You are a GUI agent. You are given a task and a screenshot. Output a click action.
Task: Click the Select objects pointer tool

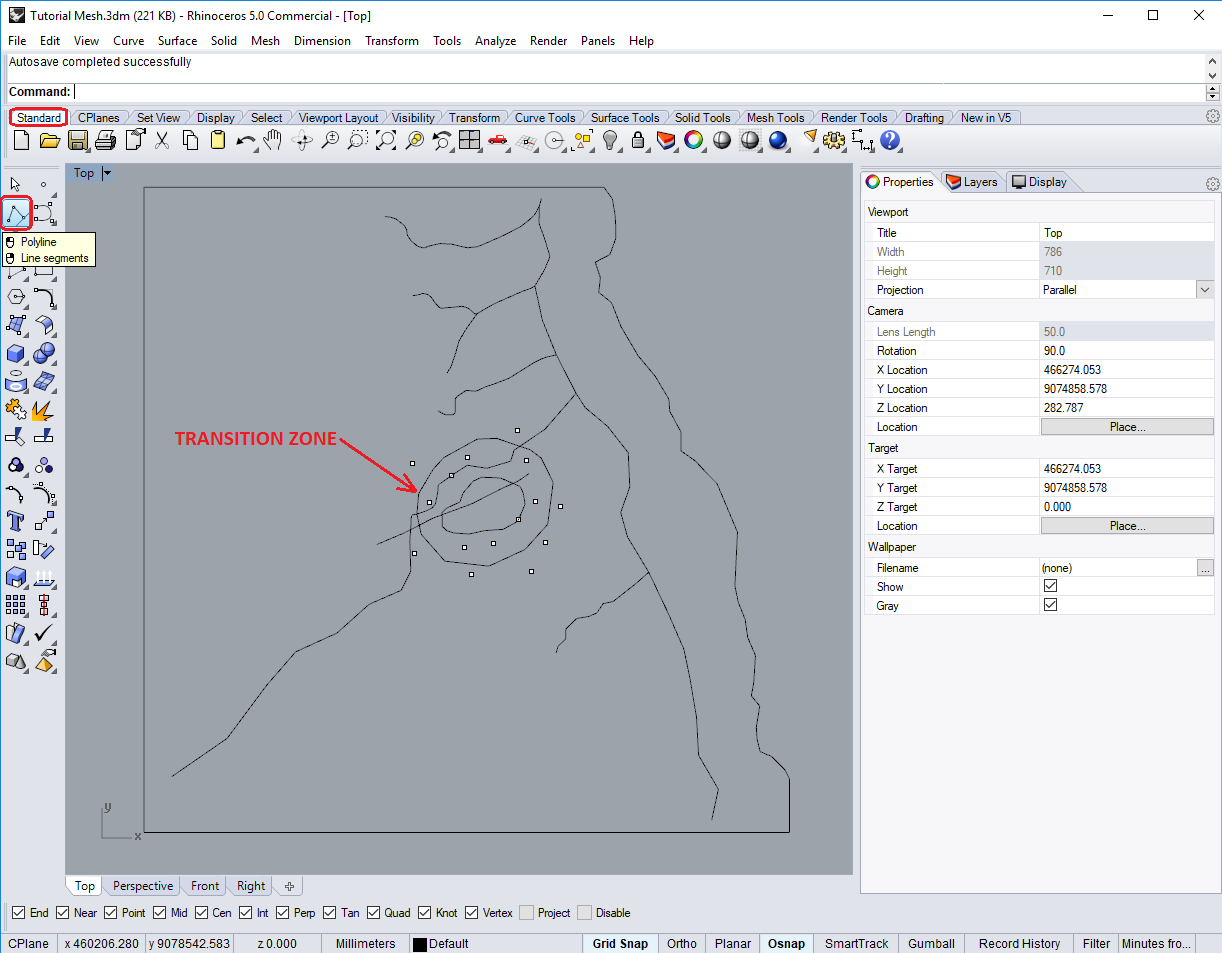(x=15, y=184)
